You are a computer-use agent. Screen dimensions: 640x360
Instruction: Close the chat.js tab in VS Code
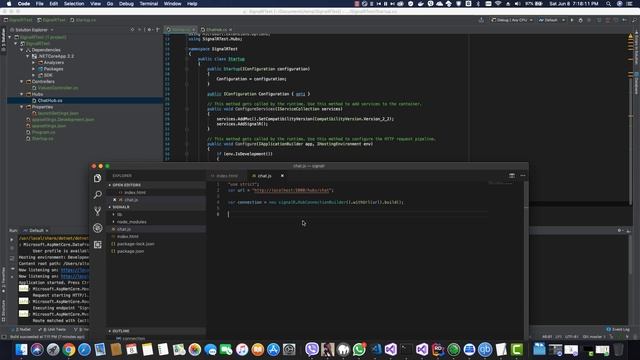coord(282,176)
